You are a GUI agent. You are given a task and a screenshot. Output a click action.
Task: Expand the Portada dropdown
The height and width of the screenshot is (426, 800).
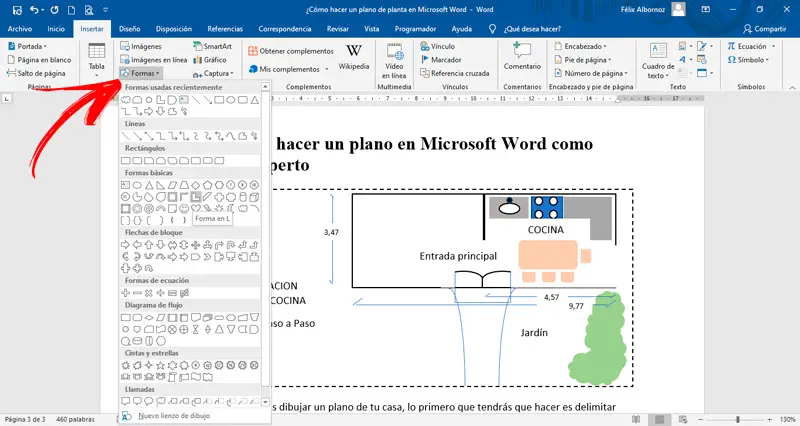(x=28, y=46)
